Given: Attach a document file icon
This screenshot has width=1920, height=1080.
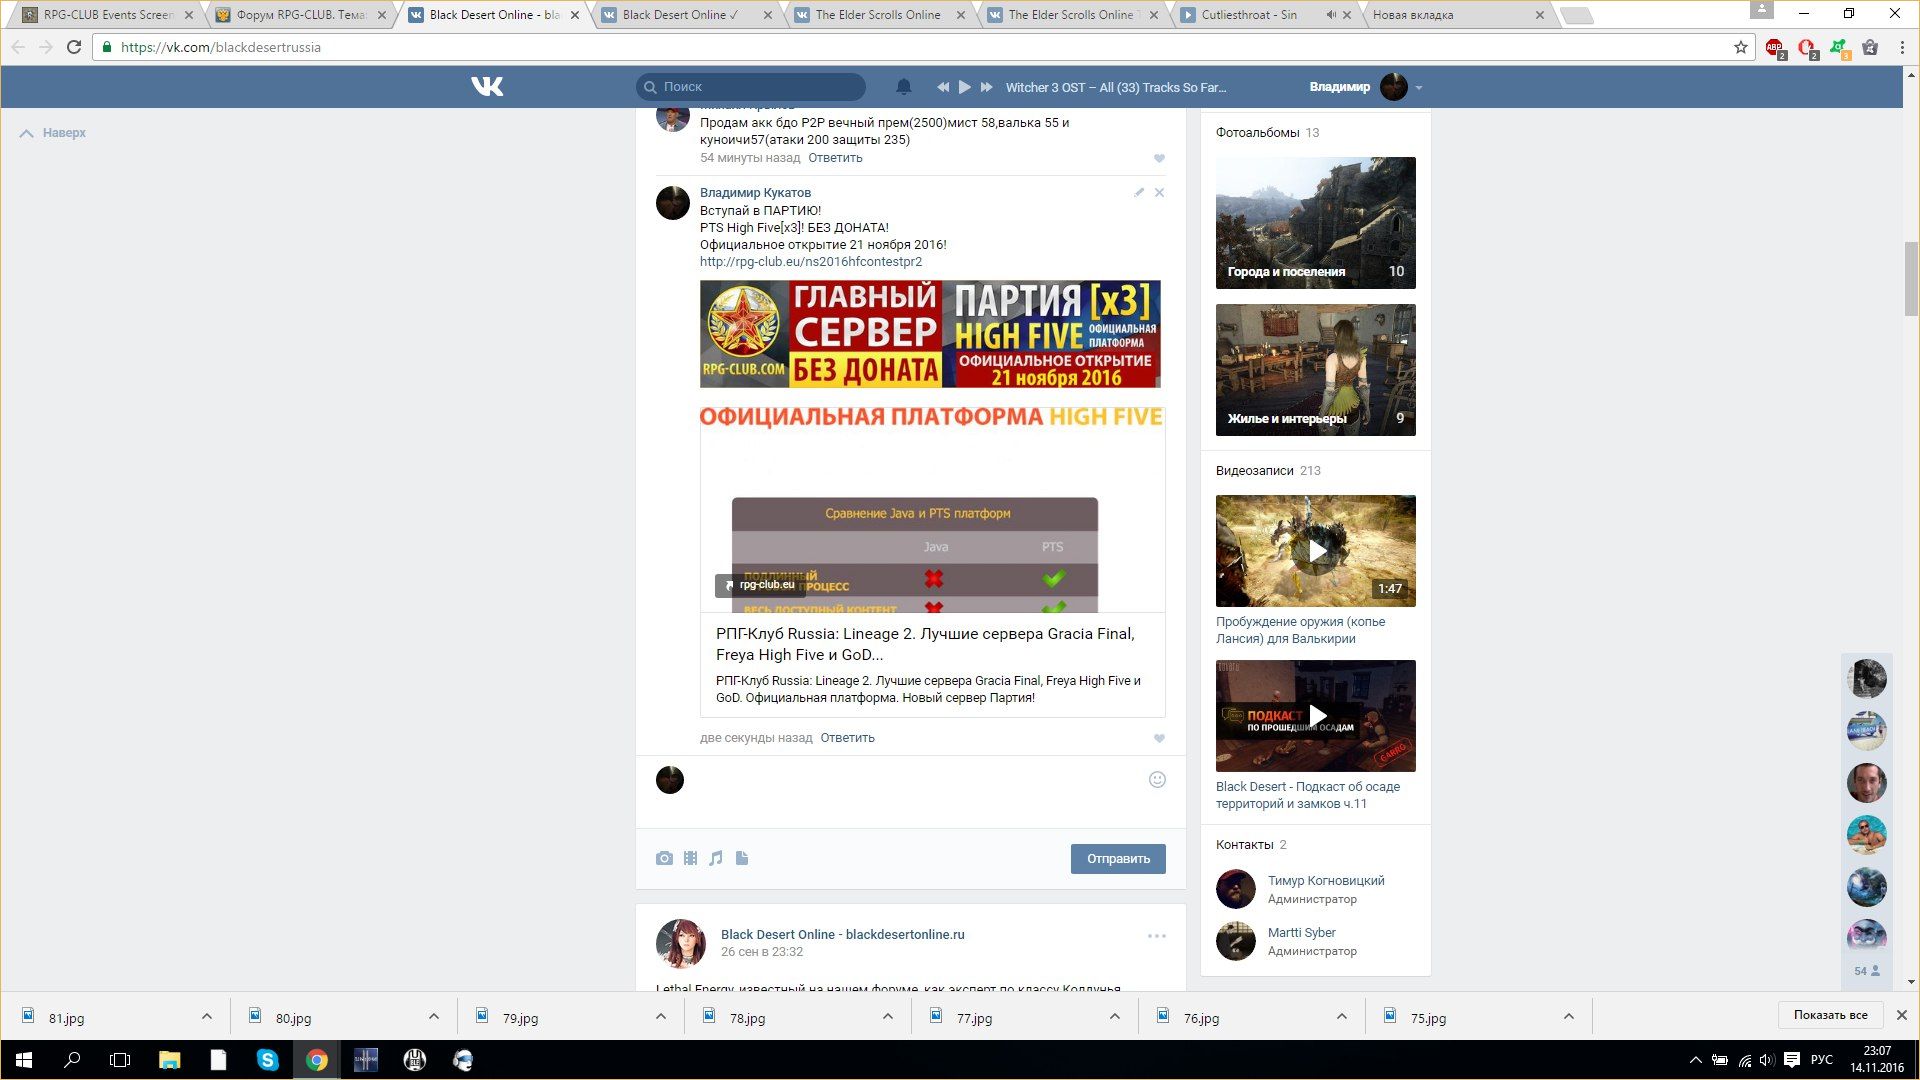Looking at the screenshot, I should [742, 858].
